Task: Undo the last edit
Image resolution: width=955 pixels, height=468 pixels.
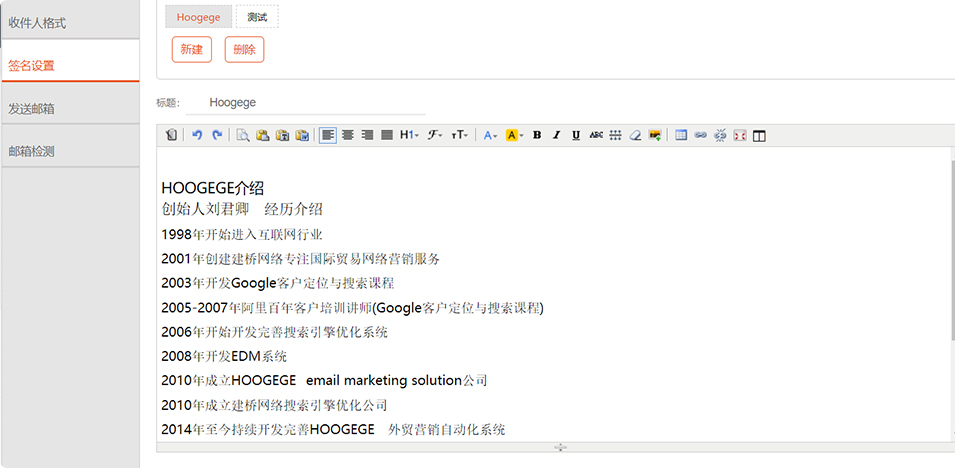Action: tap(197, 135)
